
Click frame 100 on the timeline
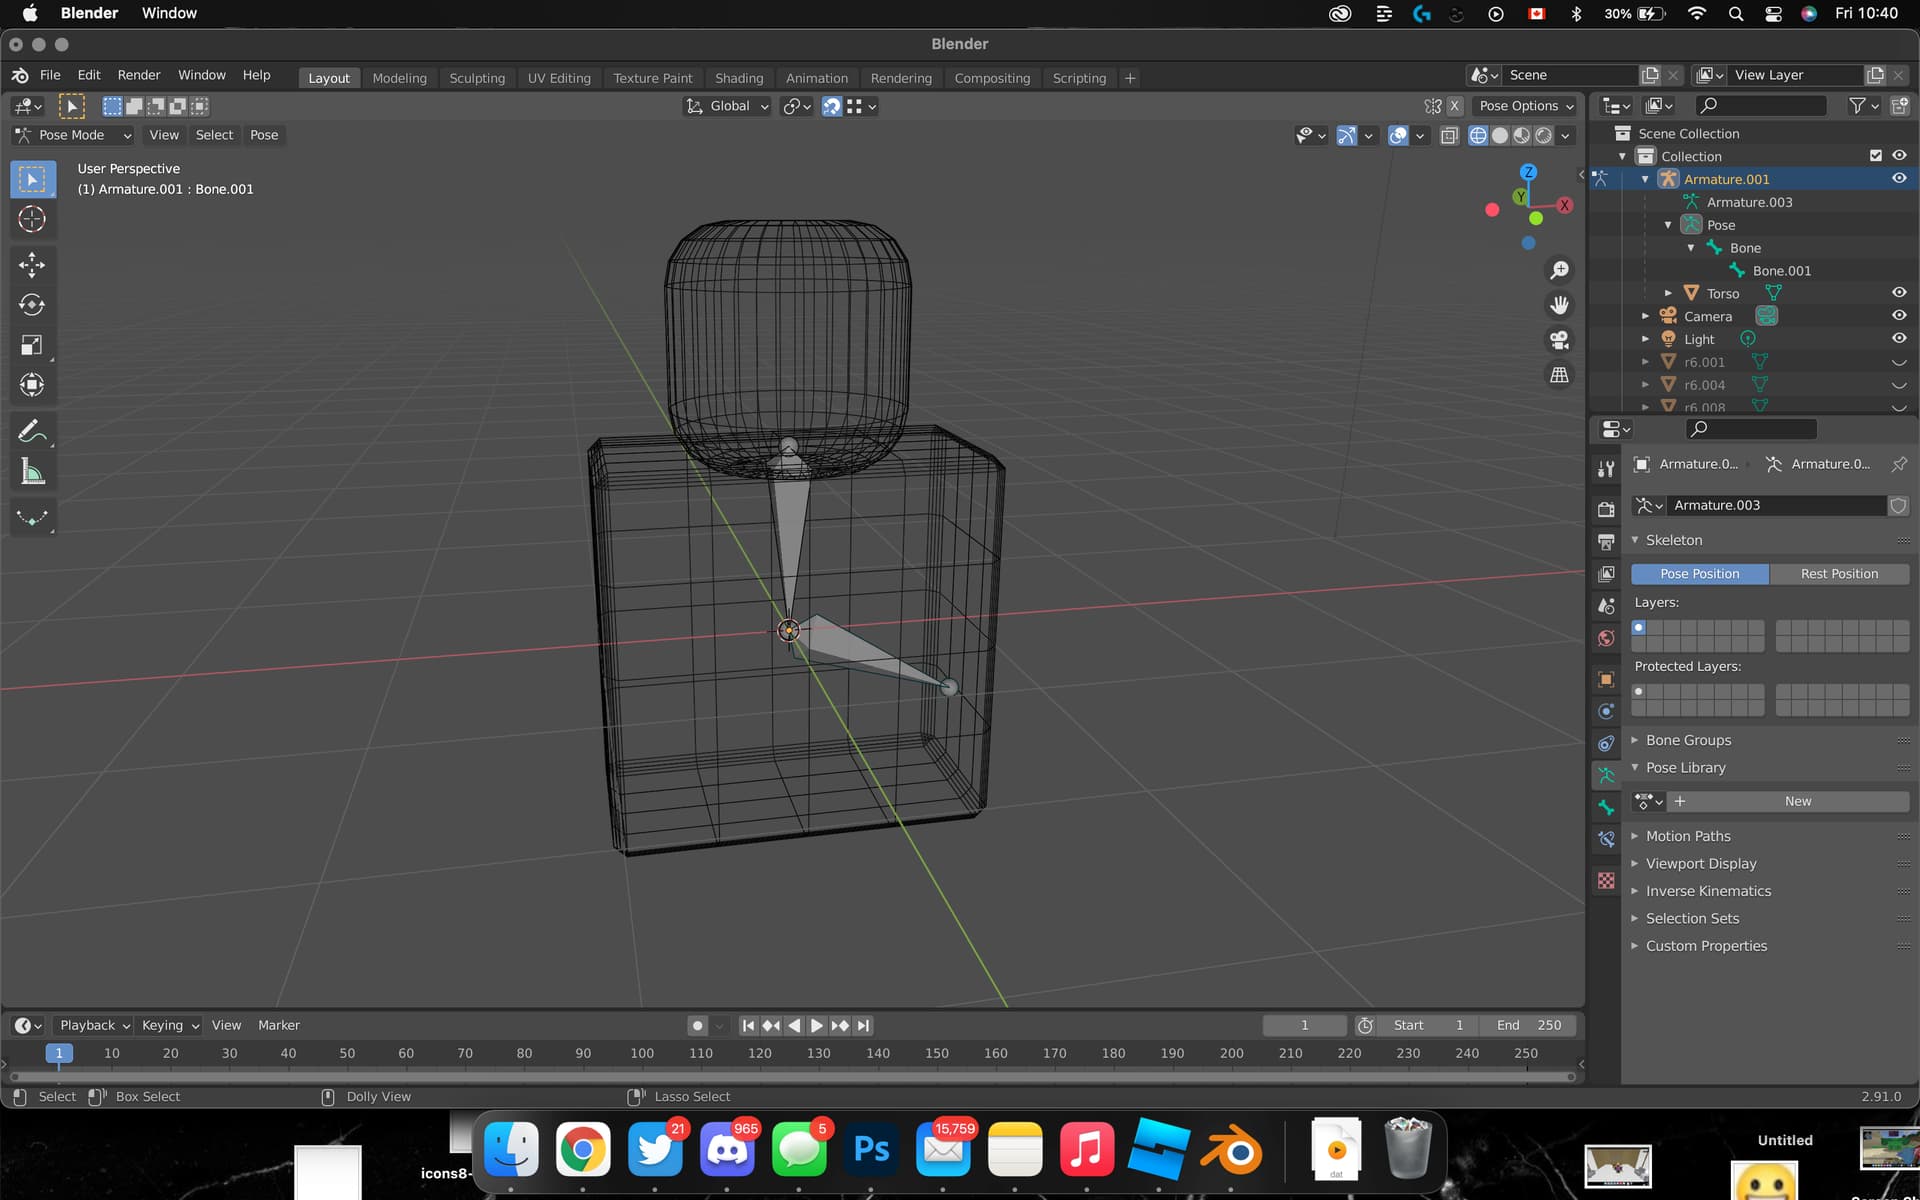coord(642,1053)
